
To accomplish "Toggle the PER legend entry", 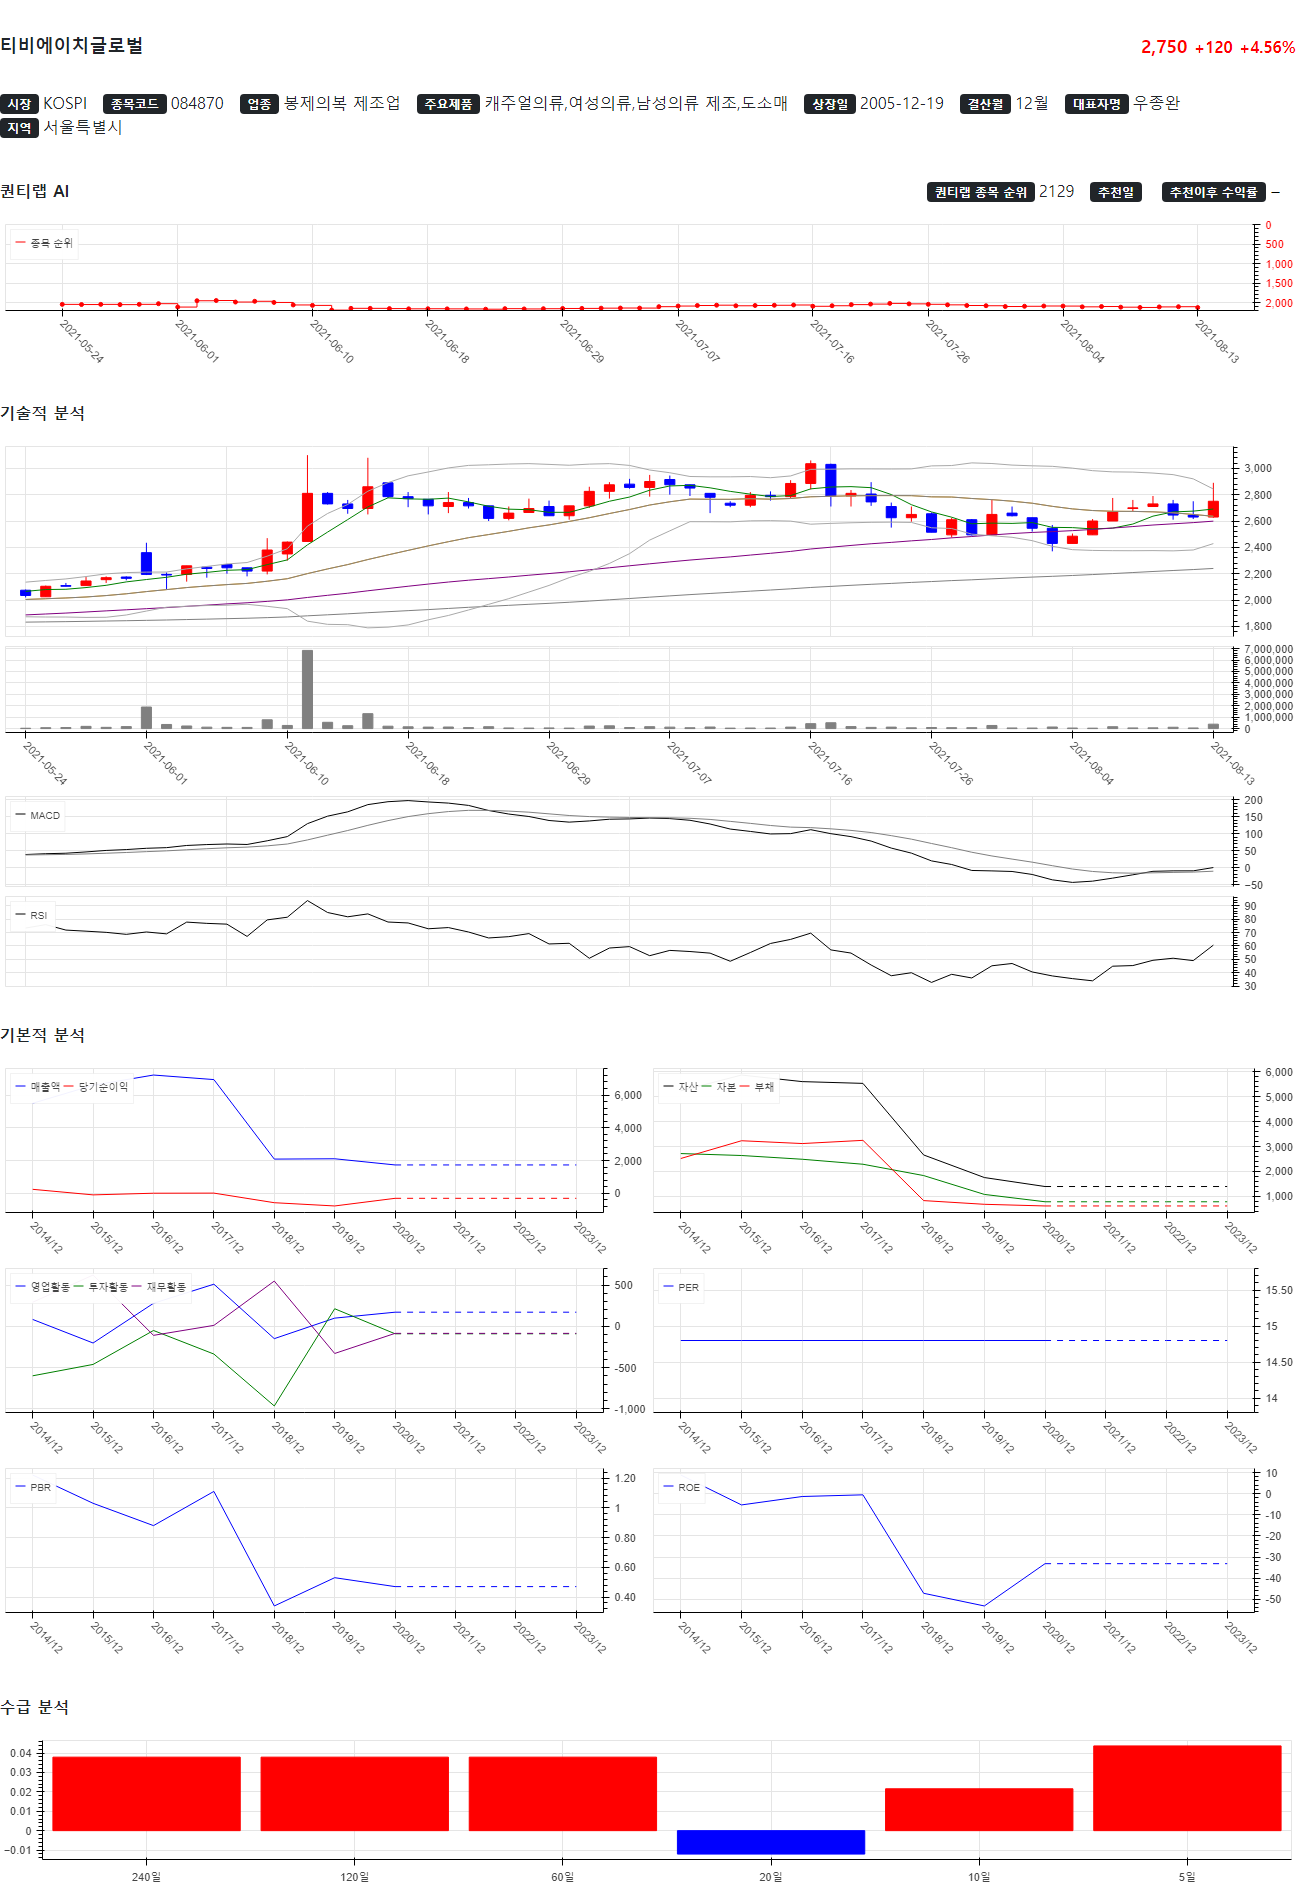I will click(x=681, y=1287).
